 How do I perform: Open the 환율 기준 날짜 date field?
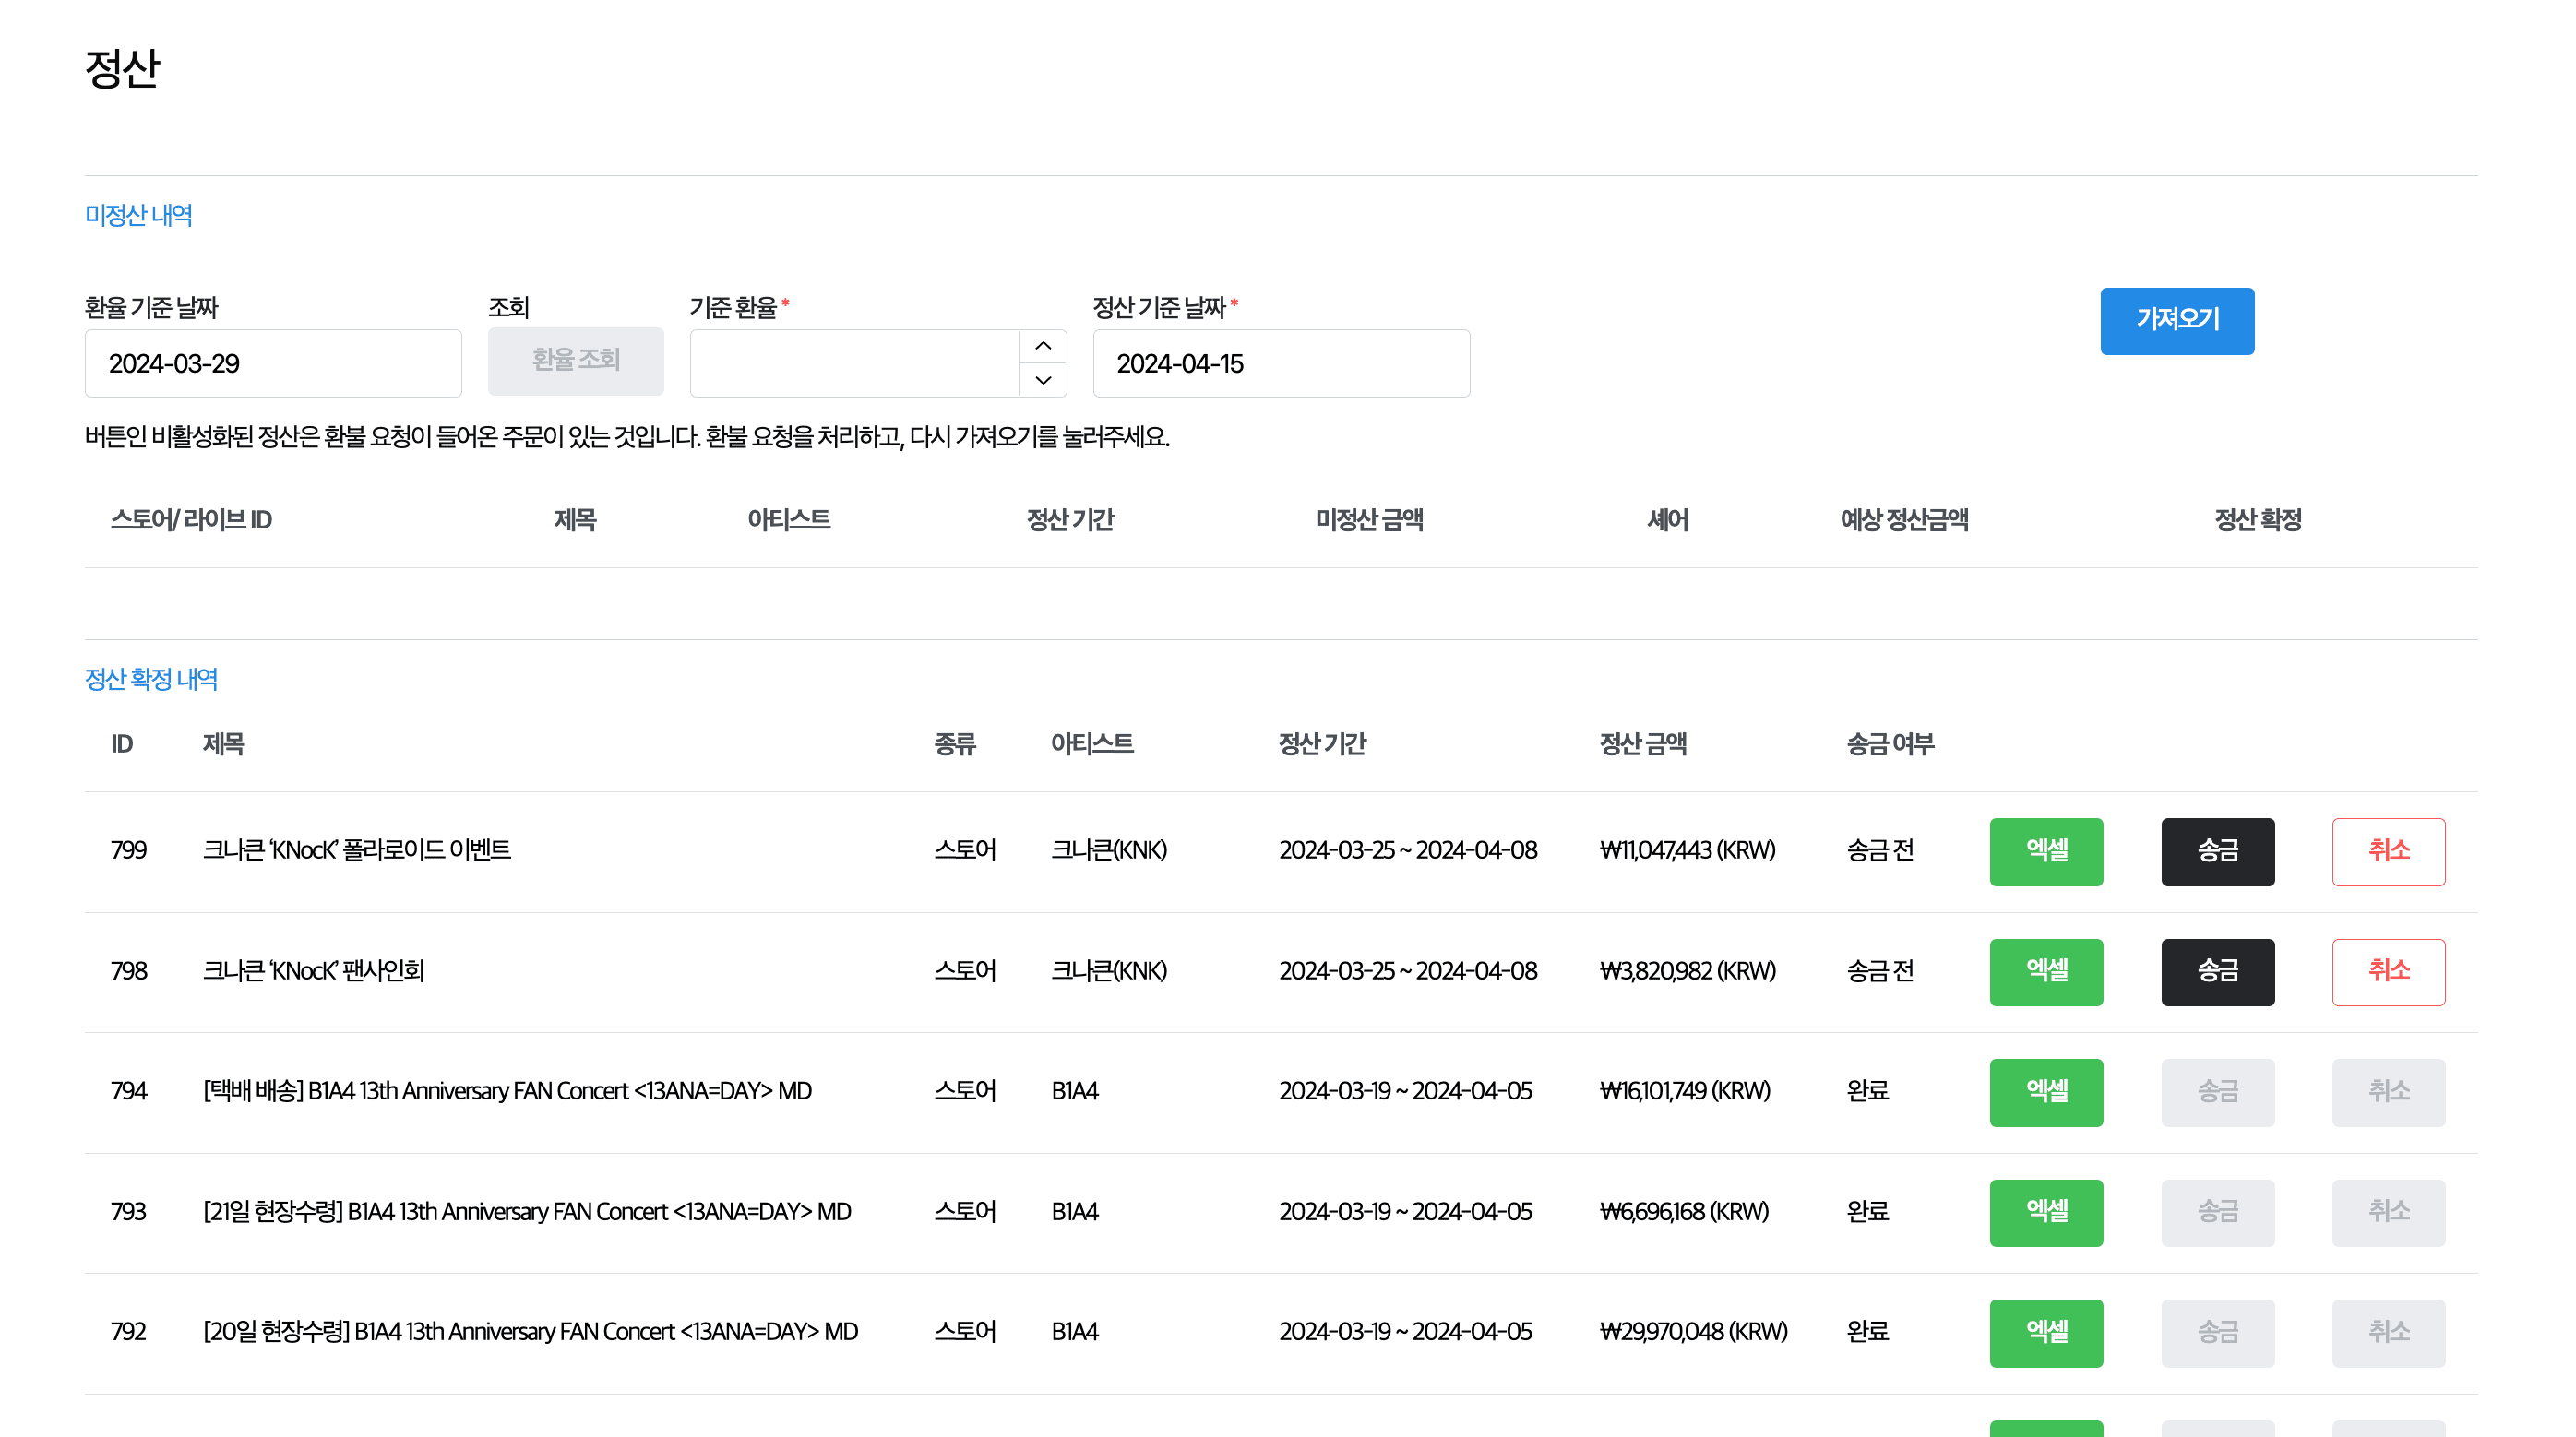coord(273,364)
